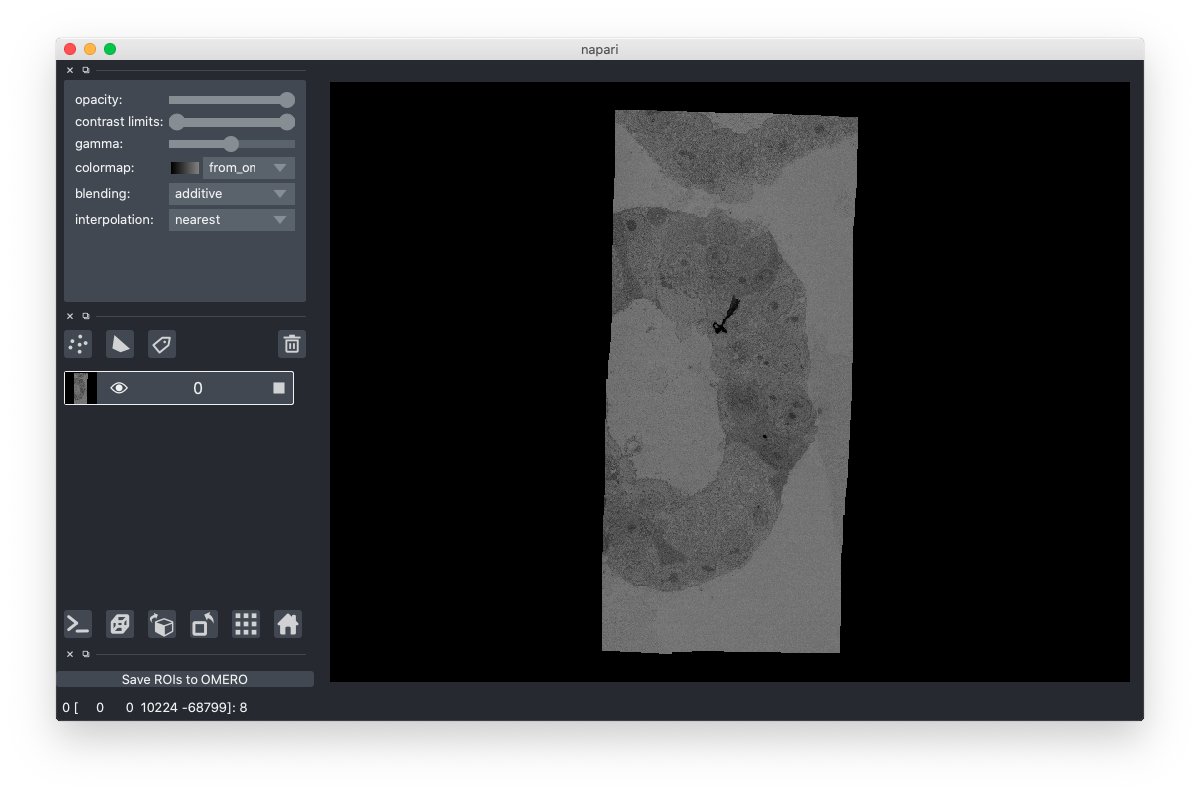This screenshot has width=1200, height=795.
Task: Open the colormap dropdown
Action: pyautogui.click(x=249, y=167)
